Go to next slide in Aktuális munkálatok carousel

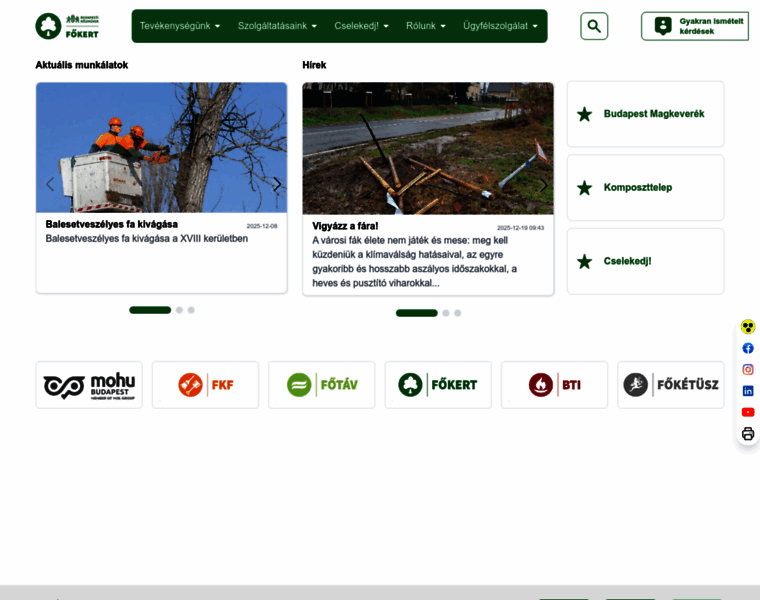[277, 184]
